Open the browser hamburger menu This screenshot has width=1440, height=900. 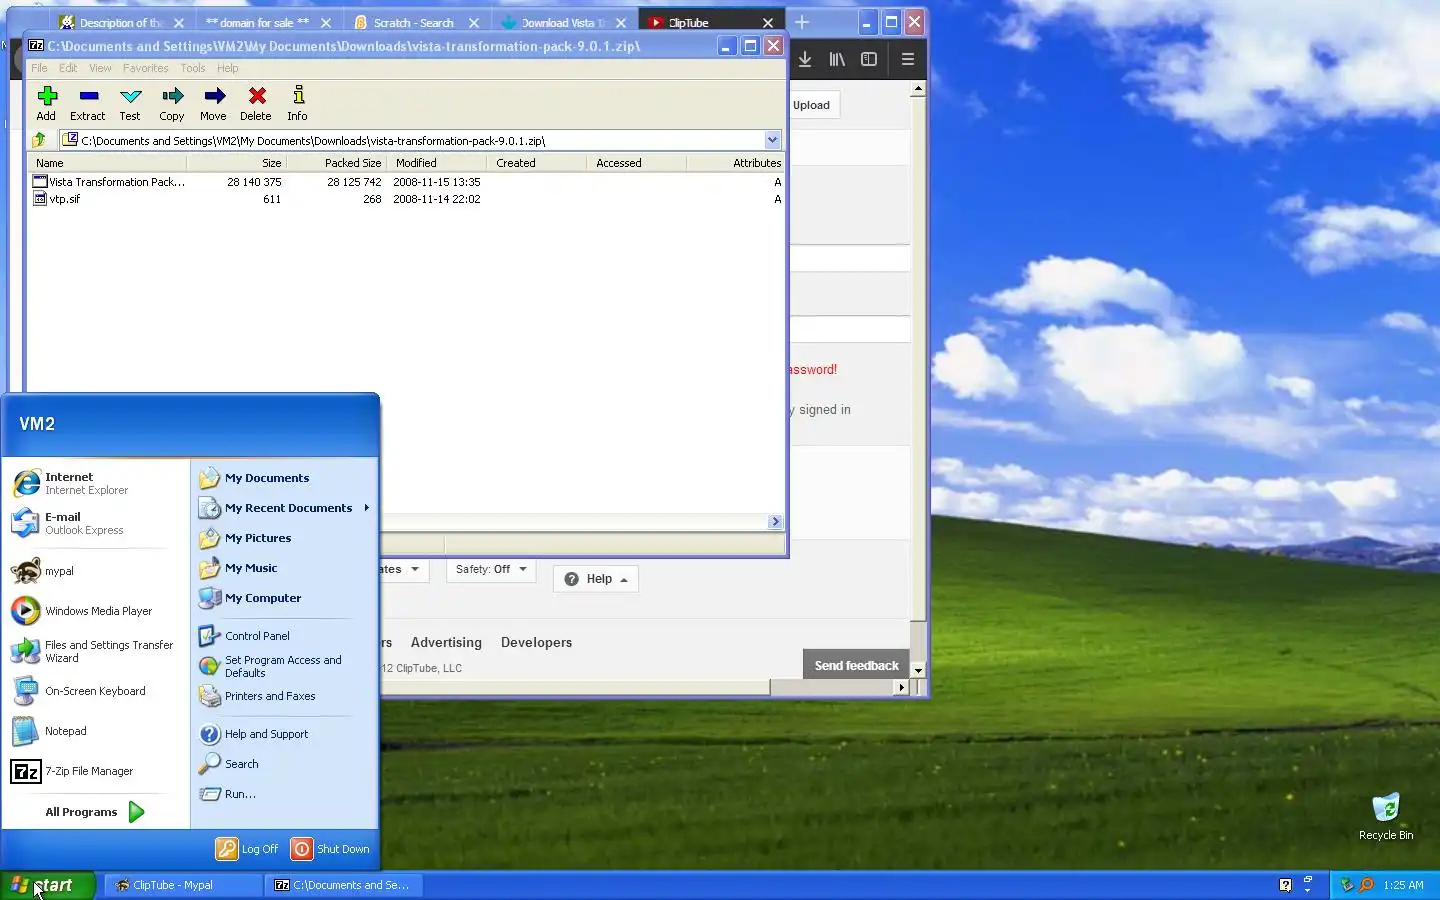point(908,59)
